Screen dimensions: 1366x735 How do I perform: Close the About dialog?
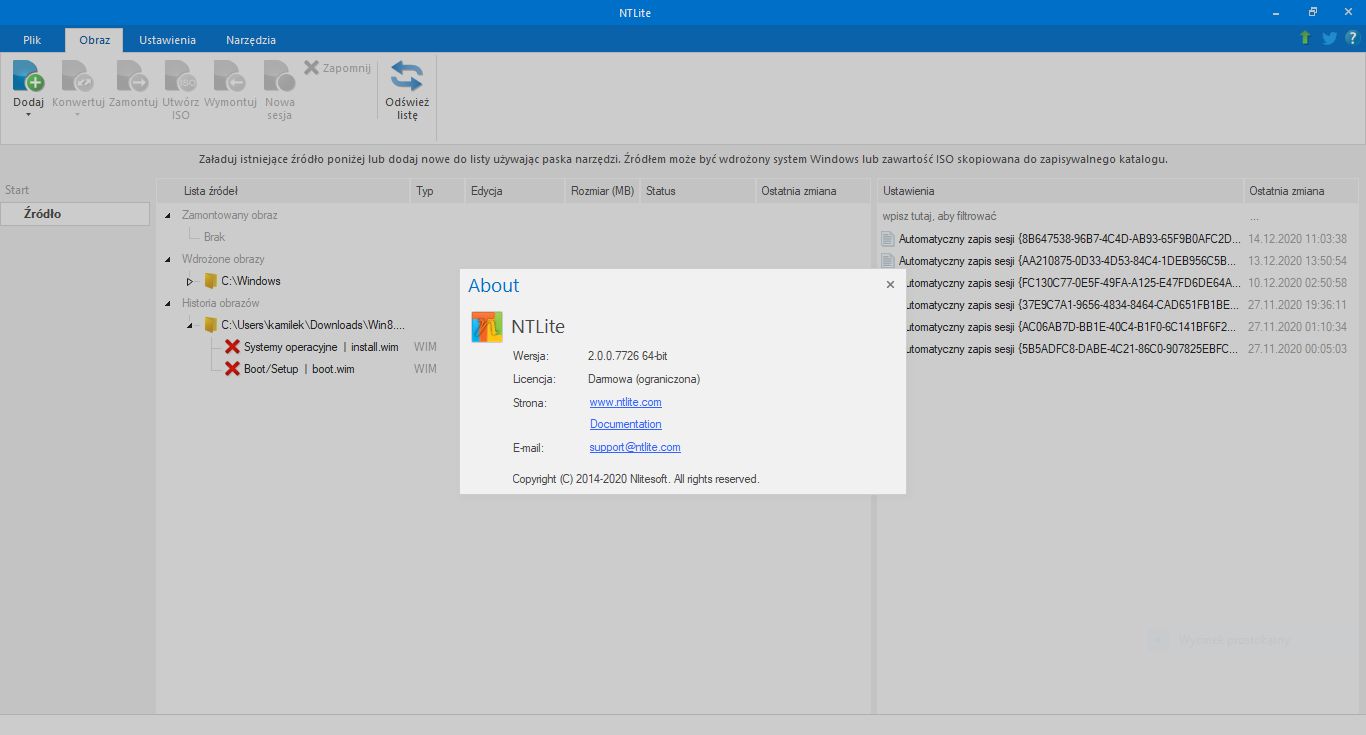coord(890,285)
